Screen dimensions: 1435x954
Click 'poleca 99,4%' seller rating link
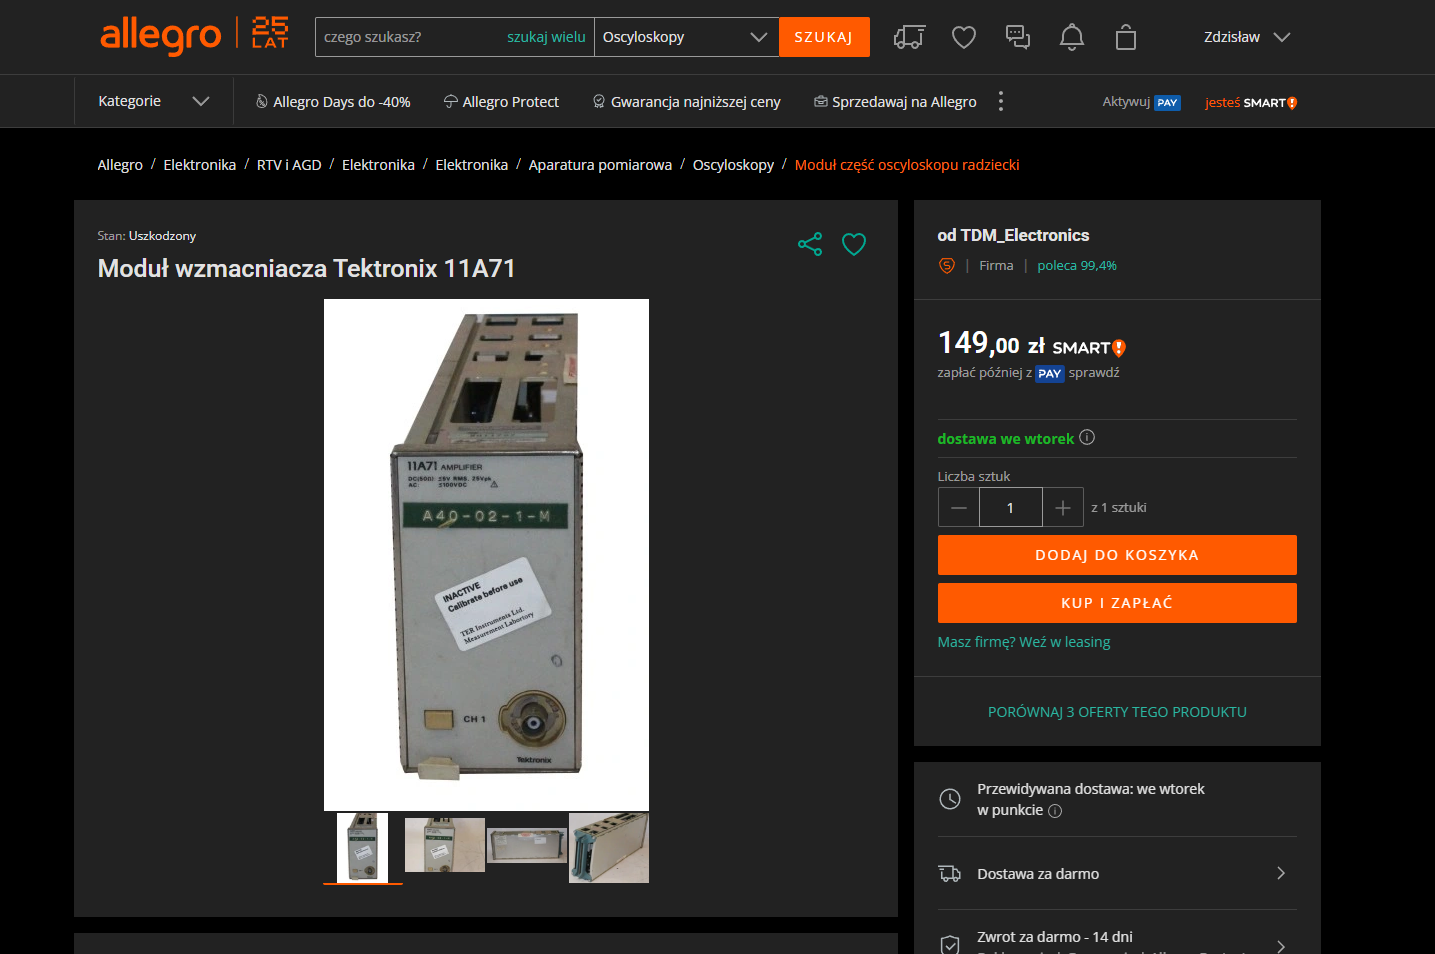1077,265
